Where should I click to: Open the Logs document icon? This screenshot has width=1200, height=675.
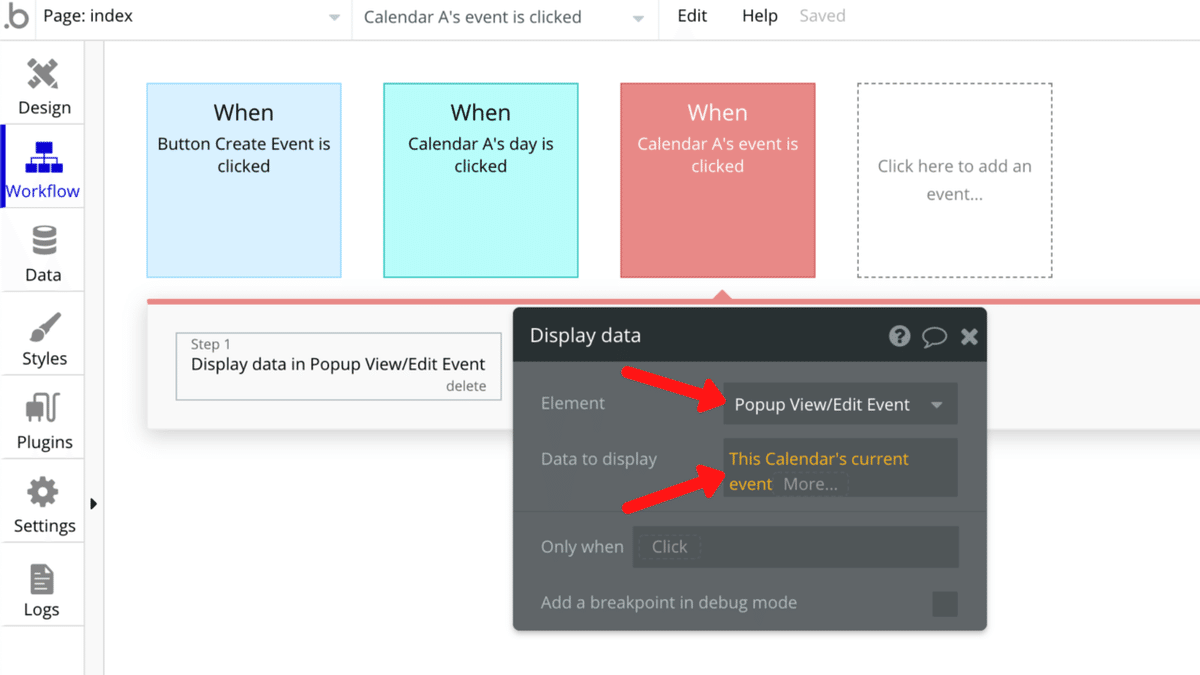(x=42, y=578)
